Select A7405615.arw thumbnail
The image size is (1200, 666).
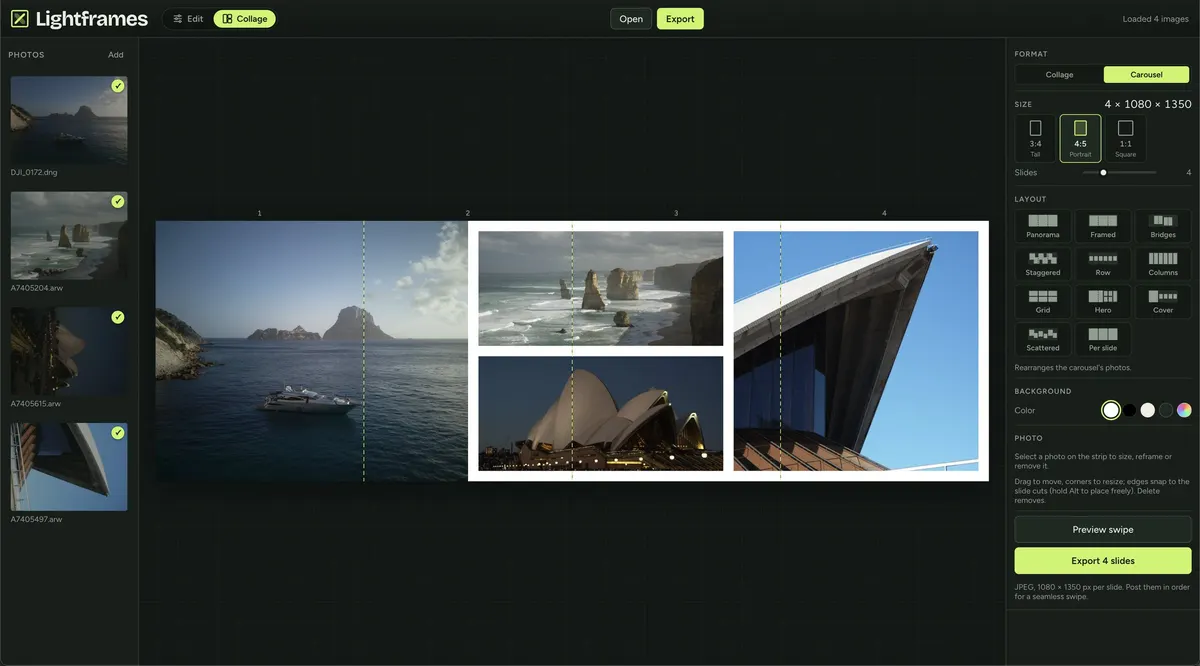pyautogui.click(x=69, y=351)
